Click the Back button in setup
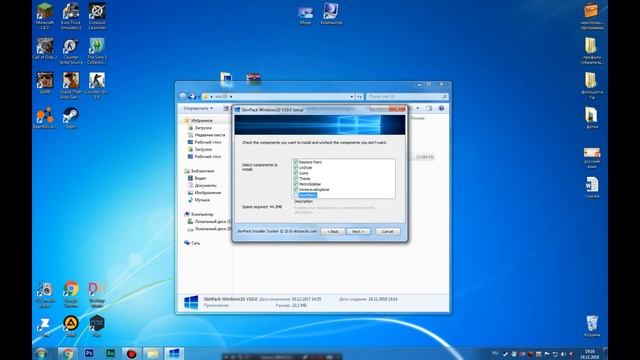The image size is (640, 360). point(333,231)
